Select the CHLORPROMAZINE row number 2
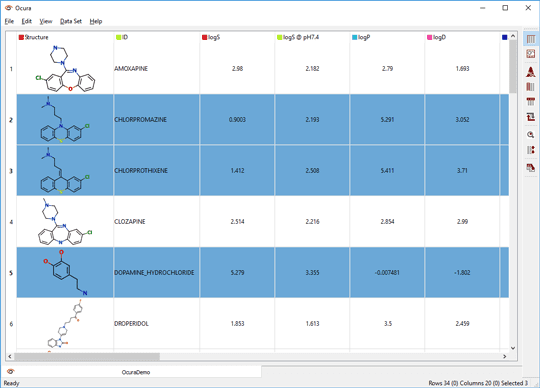 tap(11, 120)
